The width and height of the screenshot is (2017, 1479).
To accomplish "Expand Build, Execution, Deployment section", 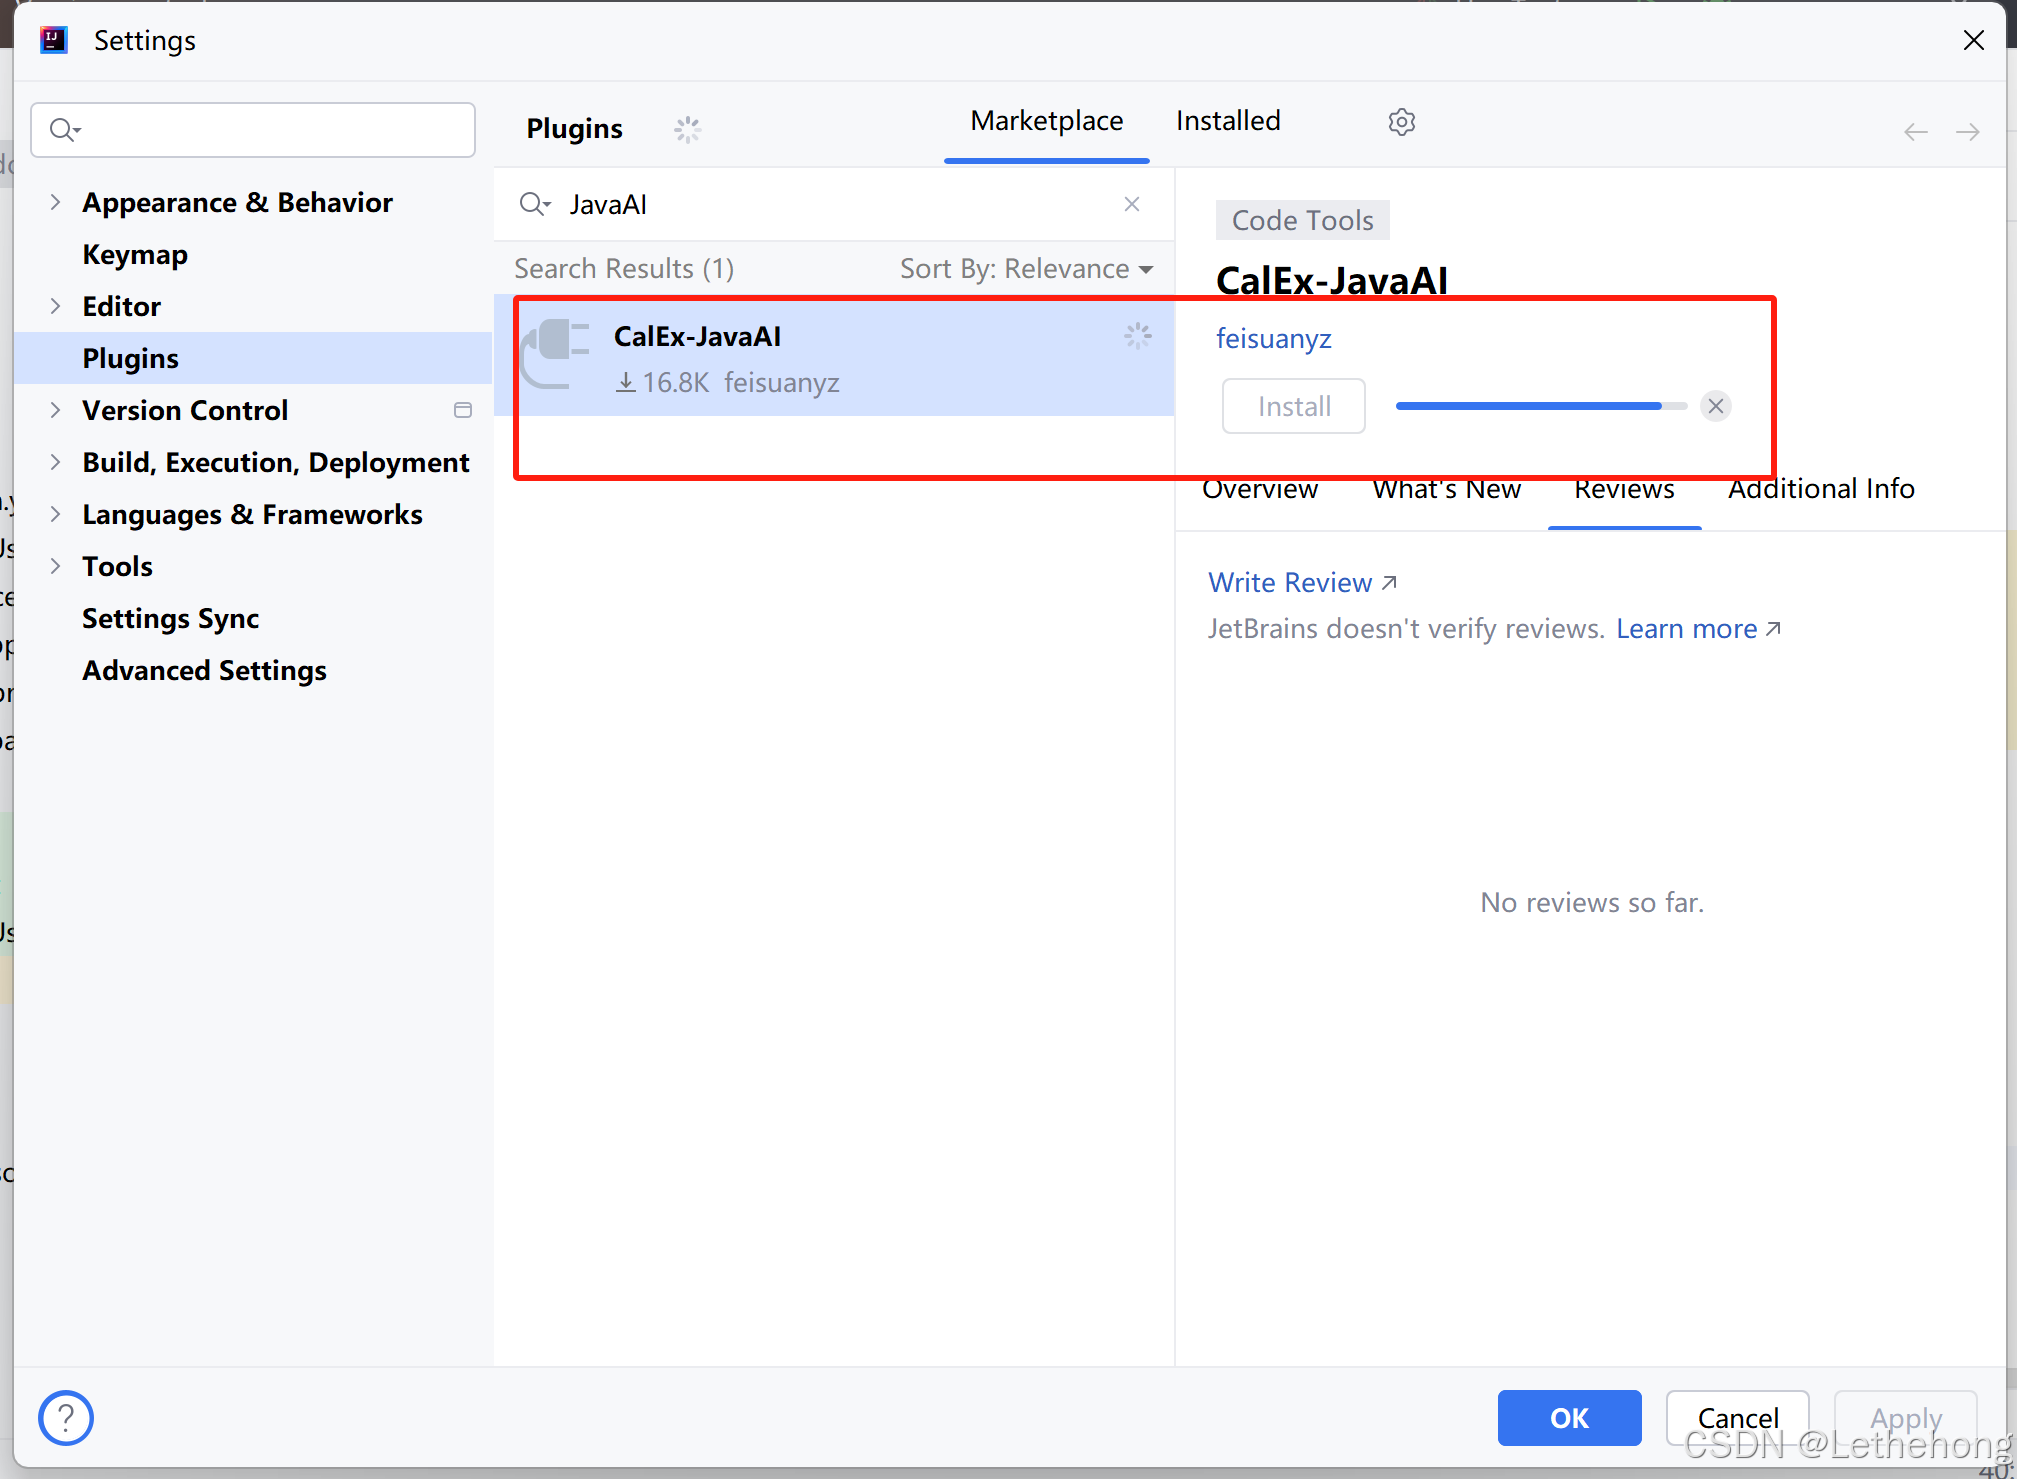I will pyautogui.click(x=56, y=462).
